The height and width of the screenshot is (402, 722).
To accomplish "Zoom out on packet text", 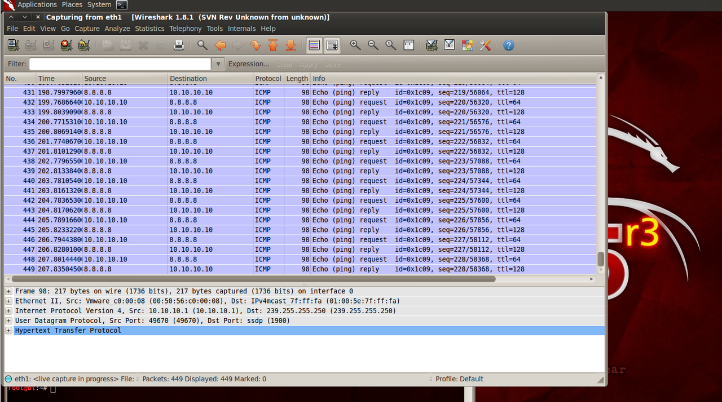I will (373, 45).
